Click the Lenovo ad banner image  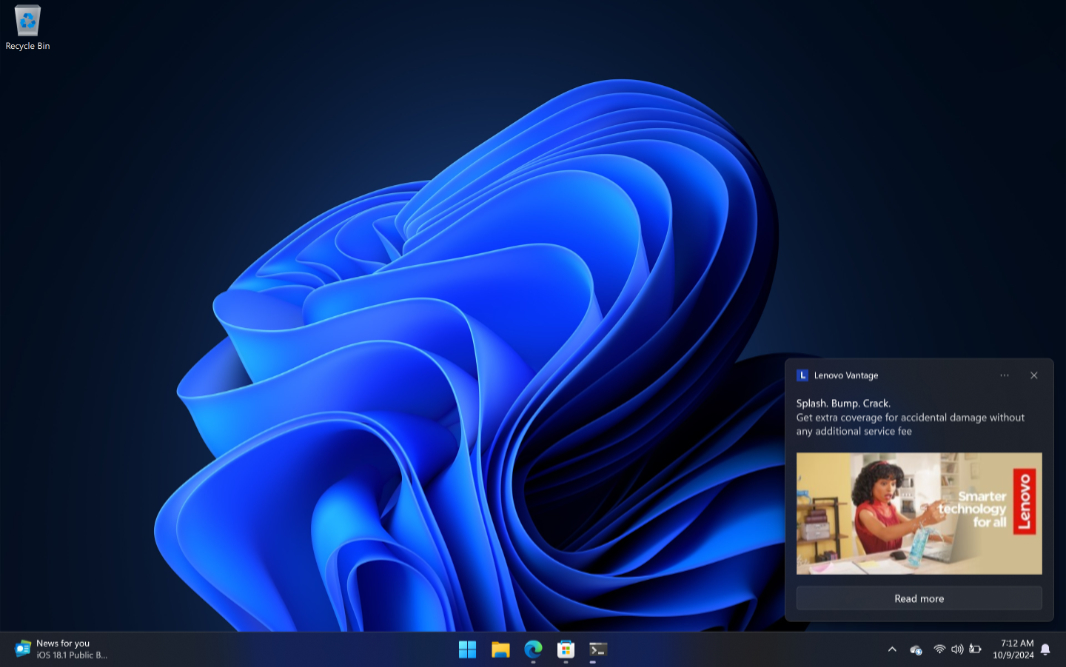(x=918, y=513)
